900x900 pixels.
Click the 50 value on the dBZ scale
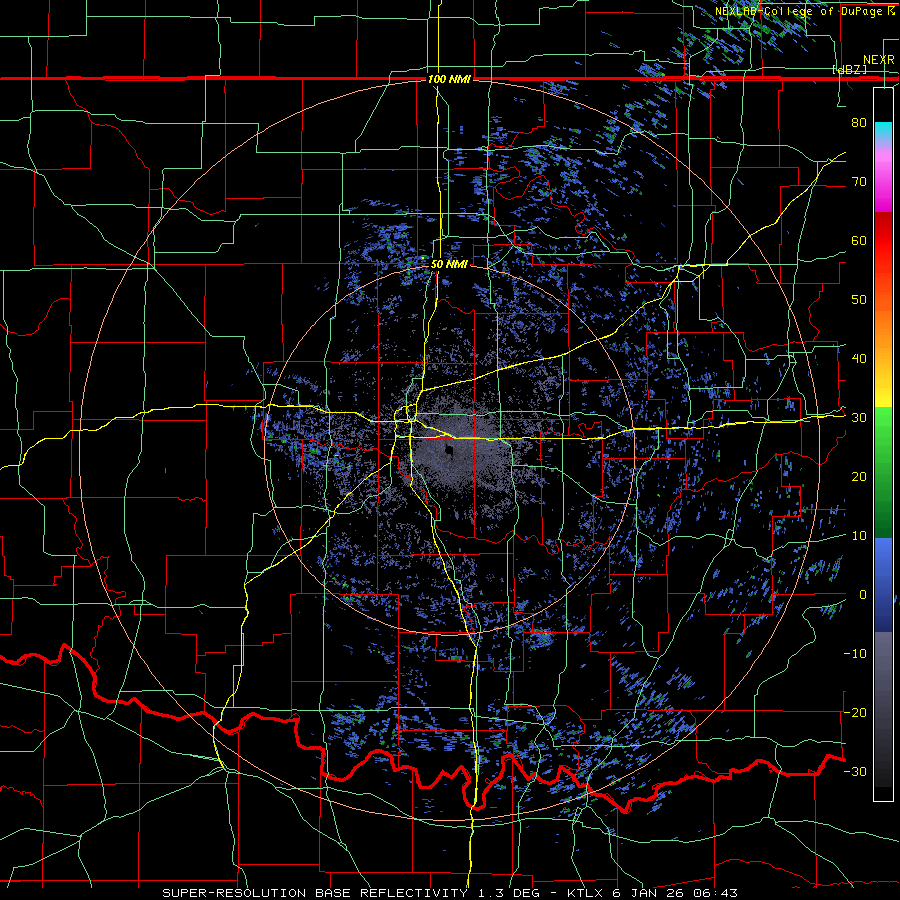point(859,300)
